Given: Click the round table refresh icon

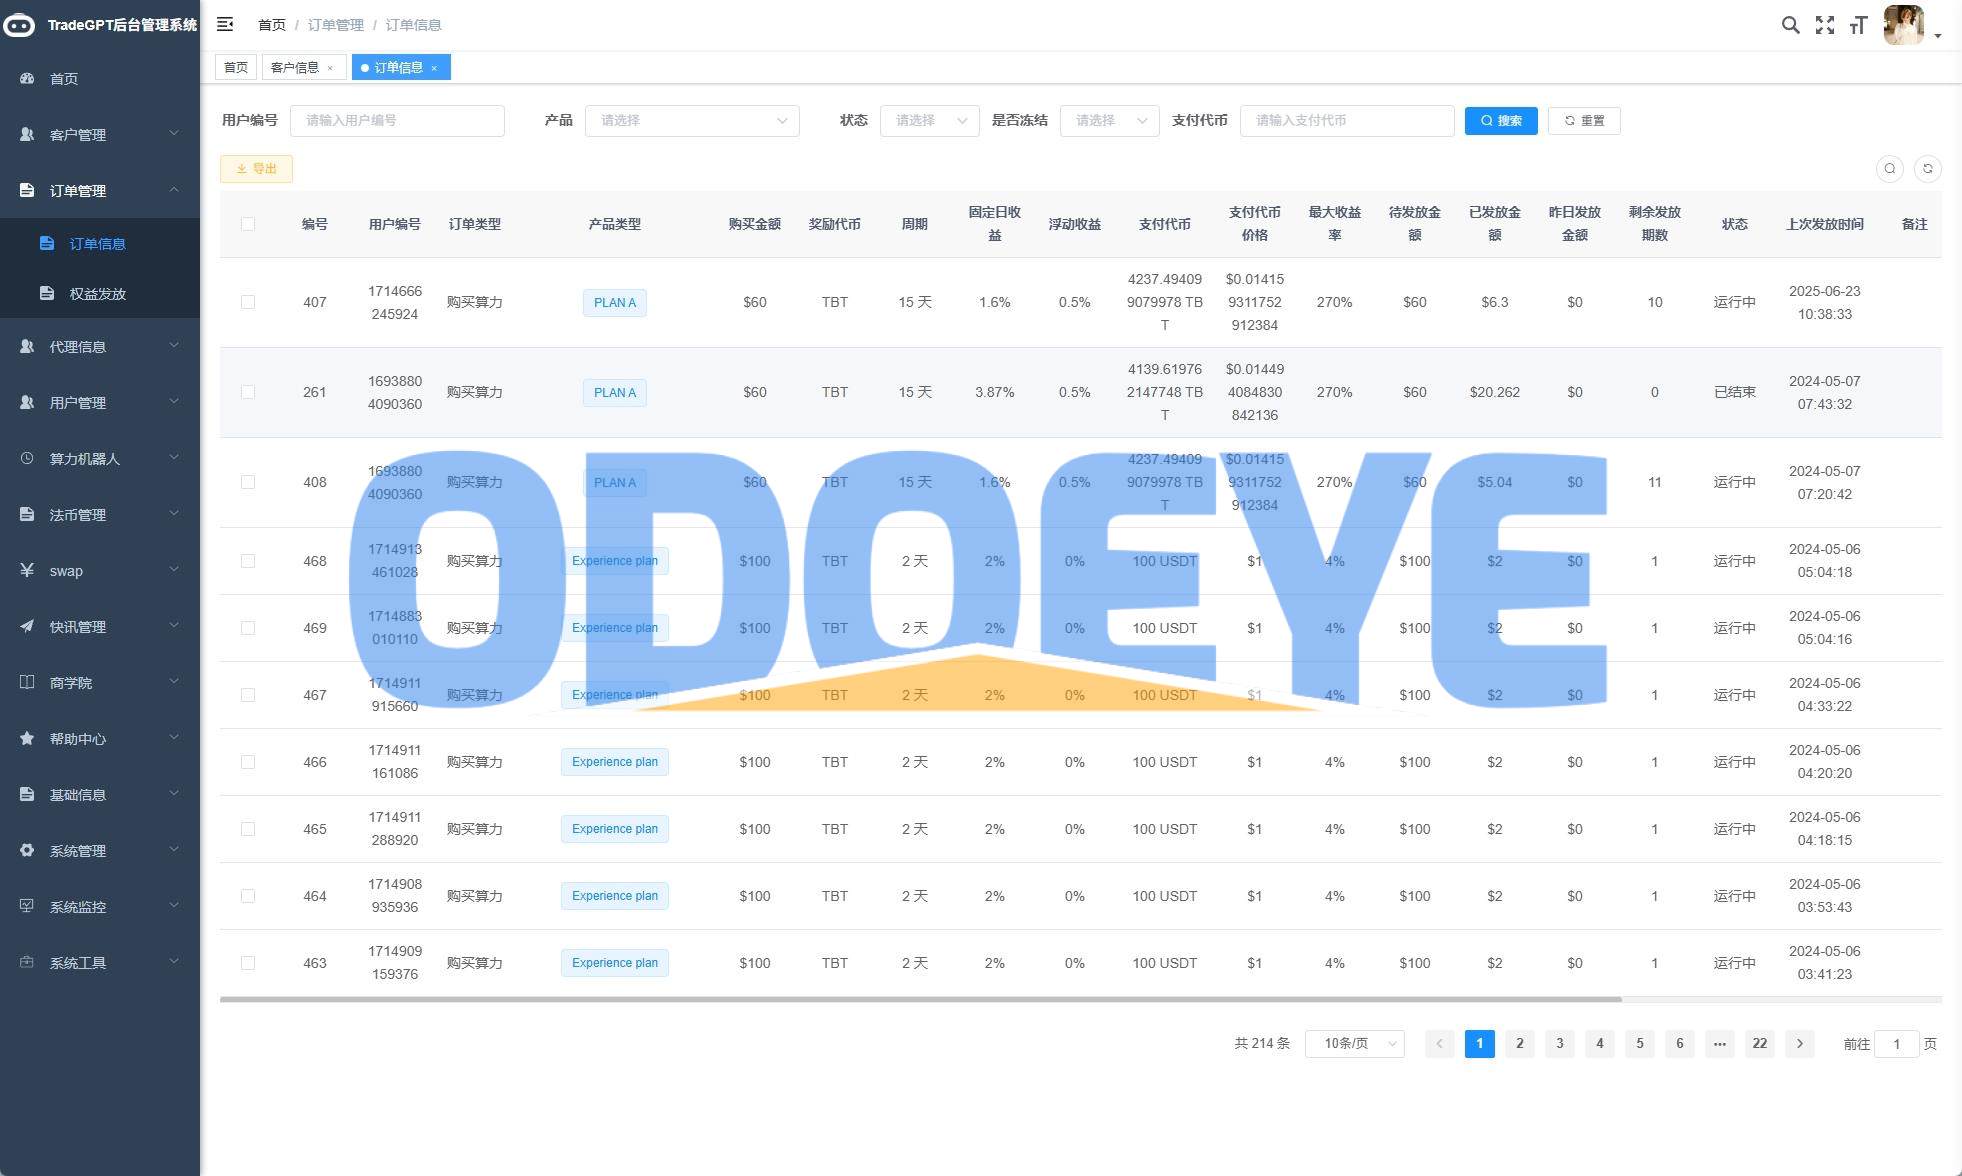Looking at the screenshot, I should (x=1927, y=169).
